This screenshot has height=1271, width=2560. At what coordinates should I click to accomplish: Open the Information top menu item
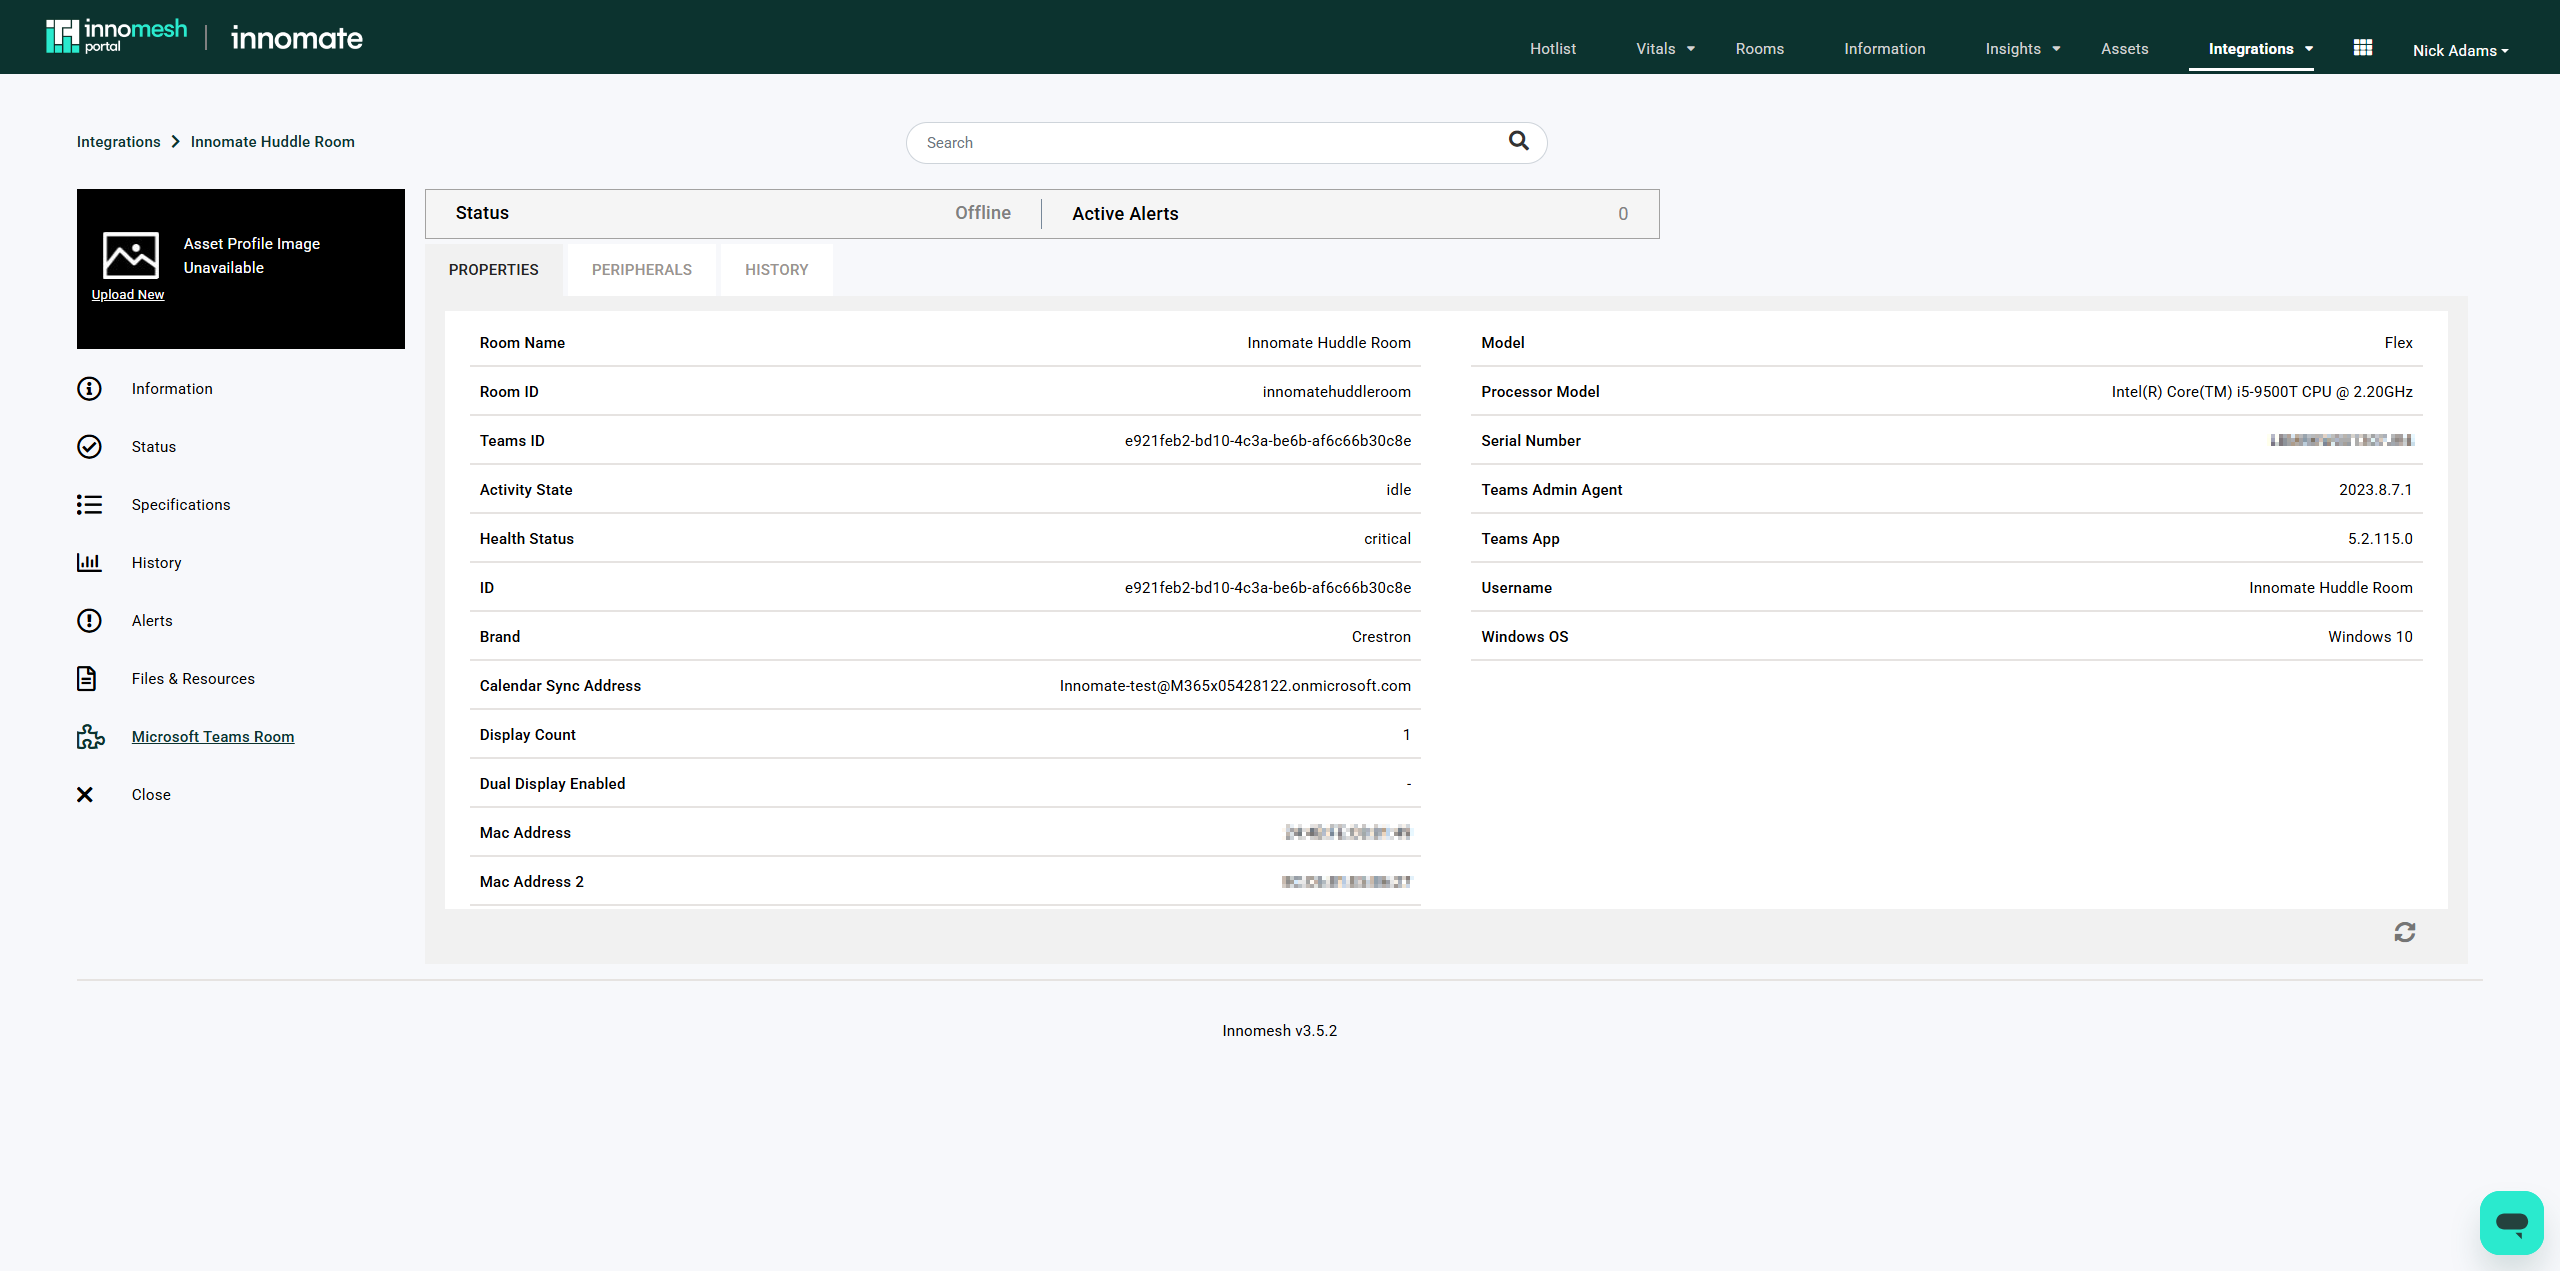(1884, 49)
